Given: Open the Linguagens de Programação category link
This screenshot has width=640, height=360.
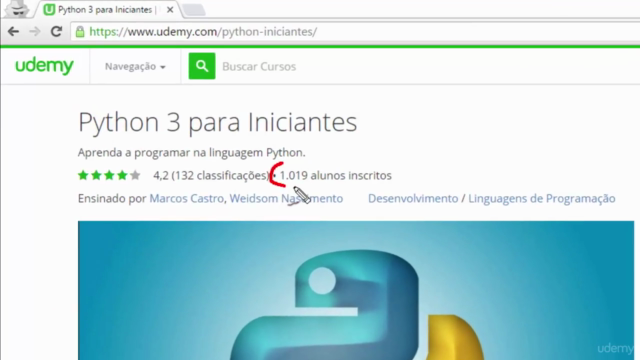Looking at the screenshot, I should 542,198.
